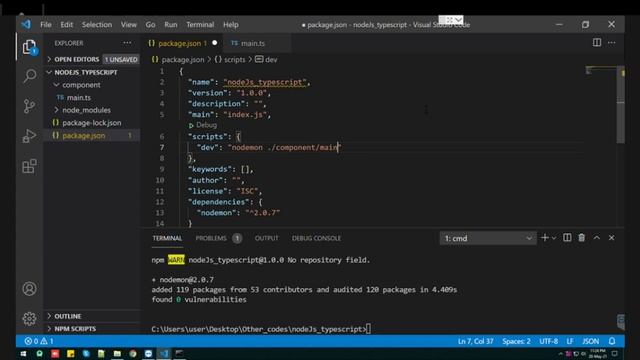Maximize the terminal panel size
Viewport: 640px width, 360px height.
pos(597,238)
